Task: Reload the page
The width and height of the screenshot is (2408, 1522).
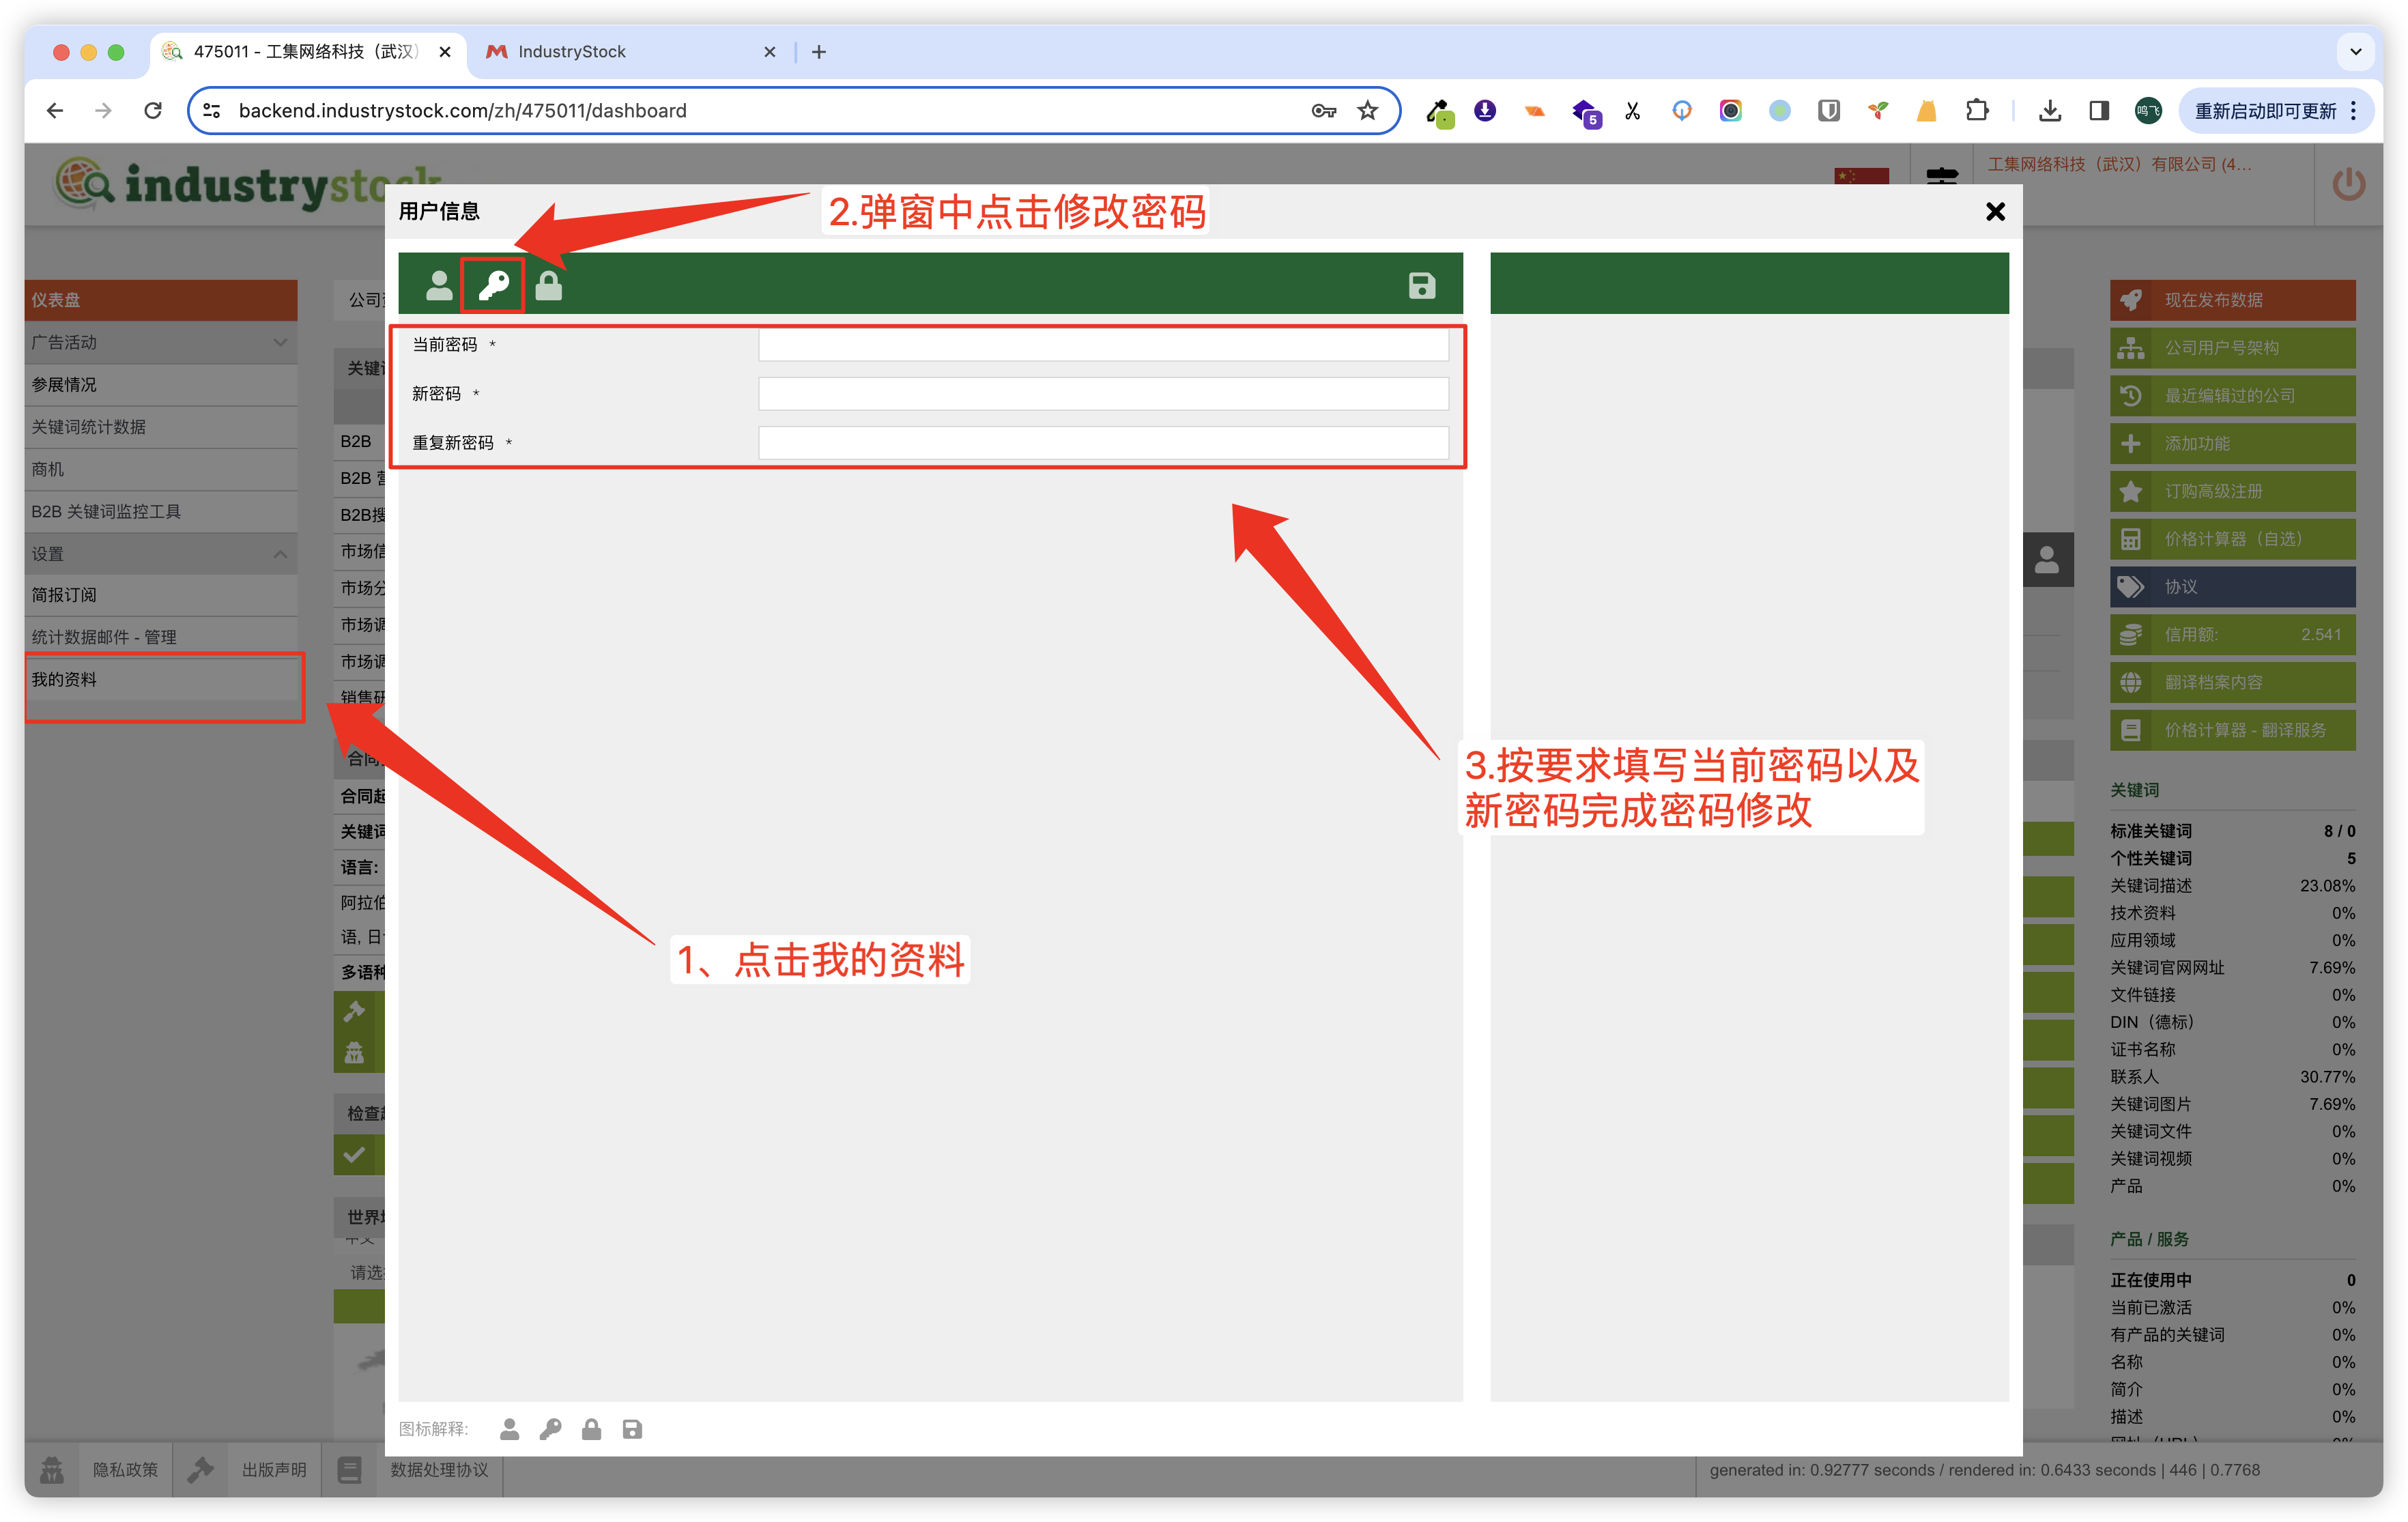Action: point(153,111)
